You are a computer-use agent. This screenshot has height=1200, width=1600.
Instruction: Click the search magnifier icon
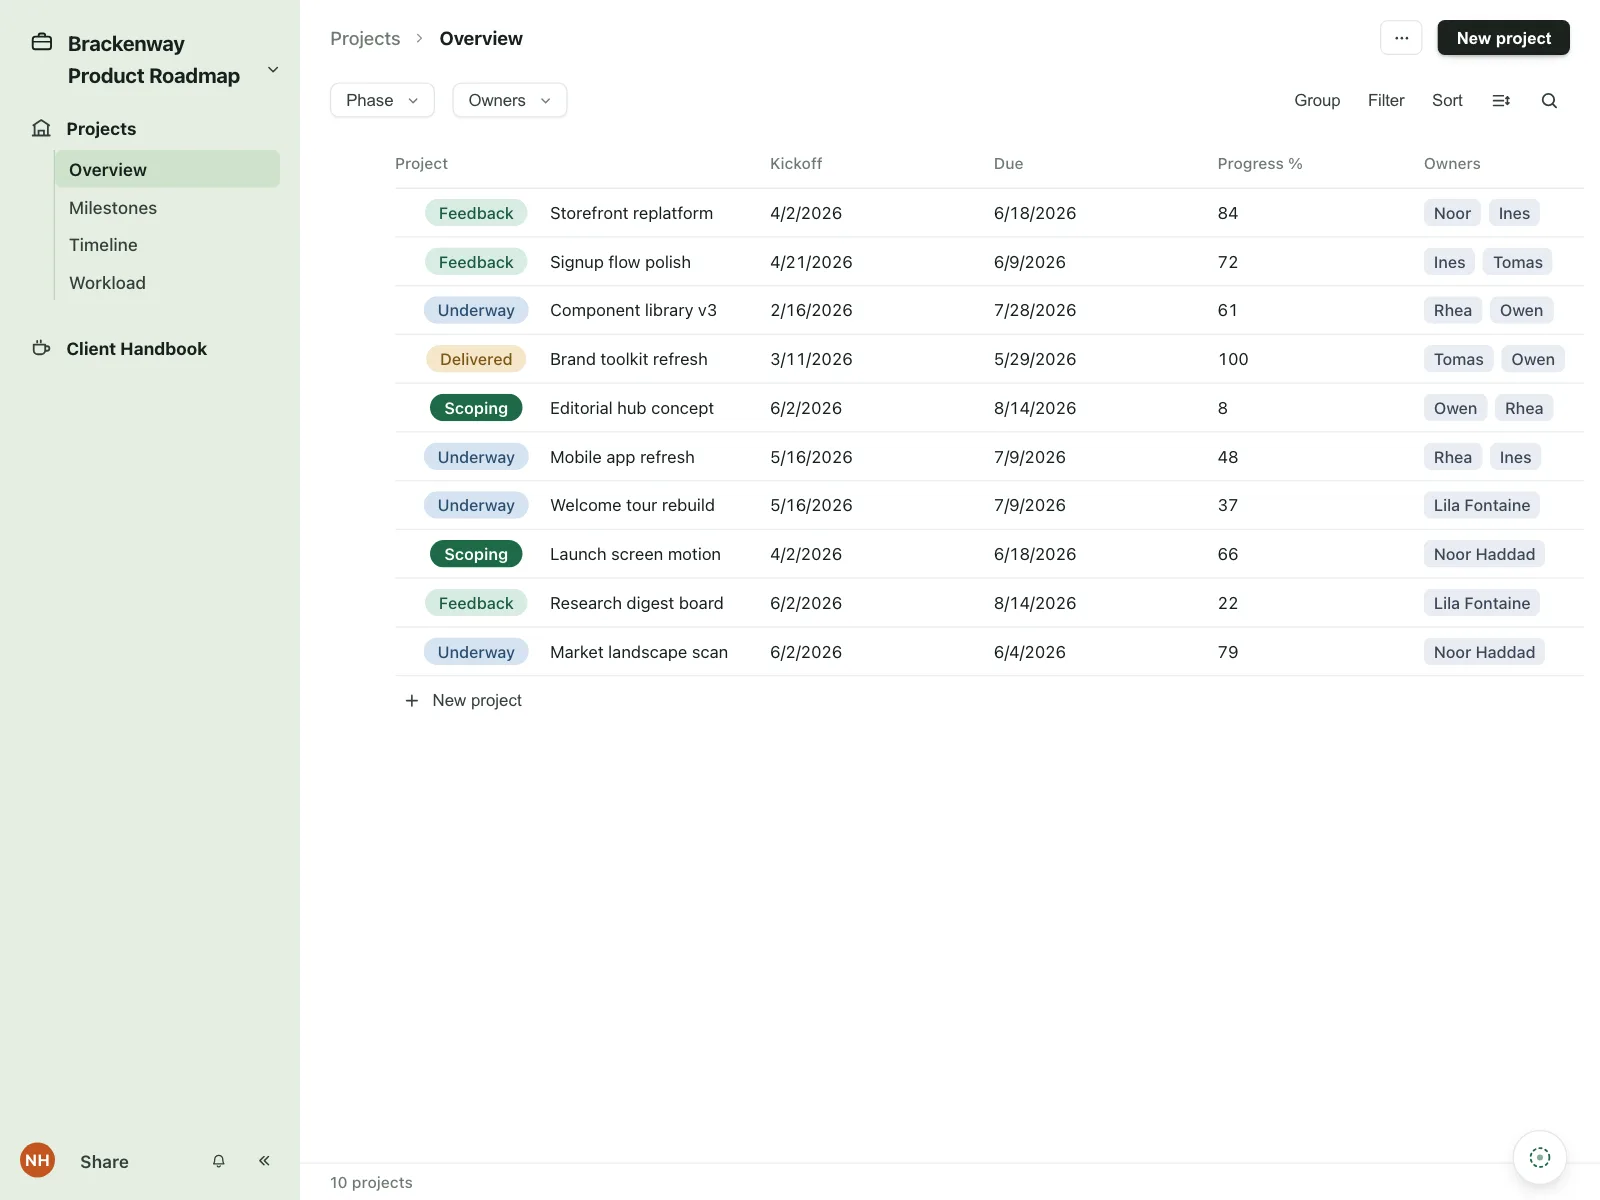tap(1549, 100)
